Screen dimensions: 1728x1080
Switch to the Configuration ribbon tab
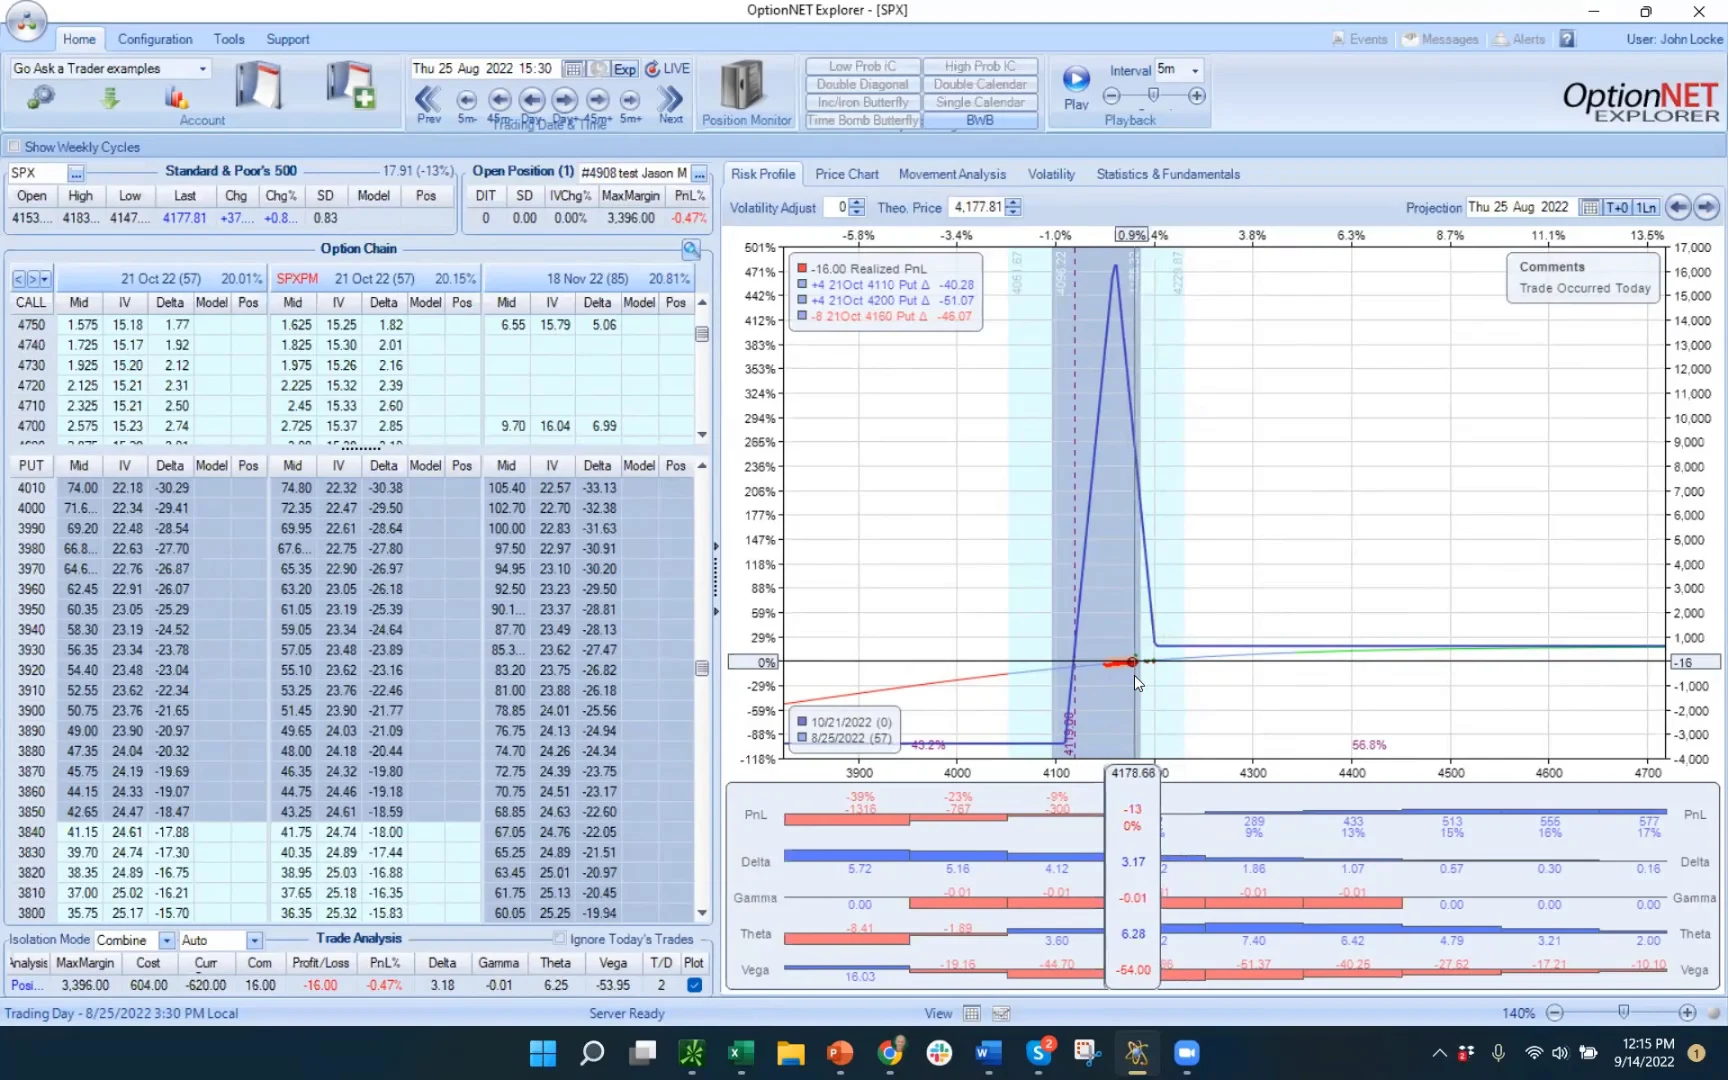(155, 39)
